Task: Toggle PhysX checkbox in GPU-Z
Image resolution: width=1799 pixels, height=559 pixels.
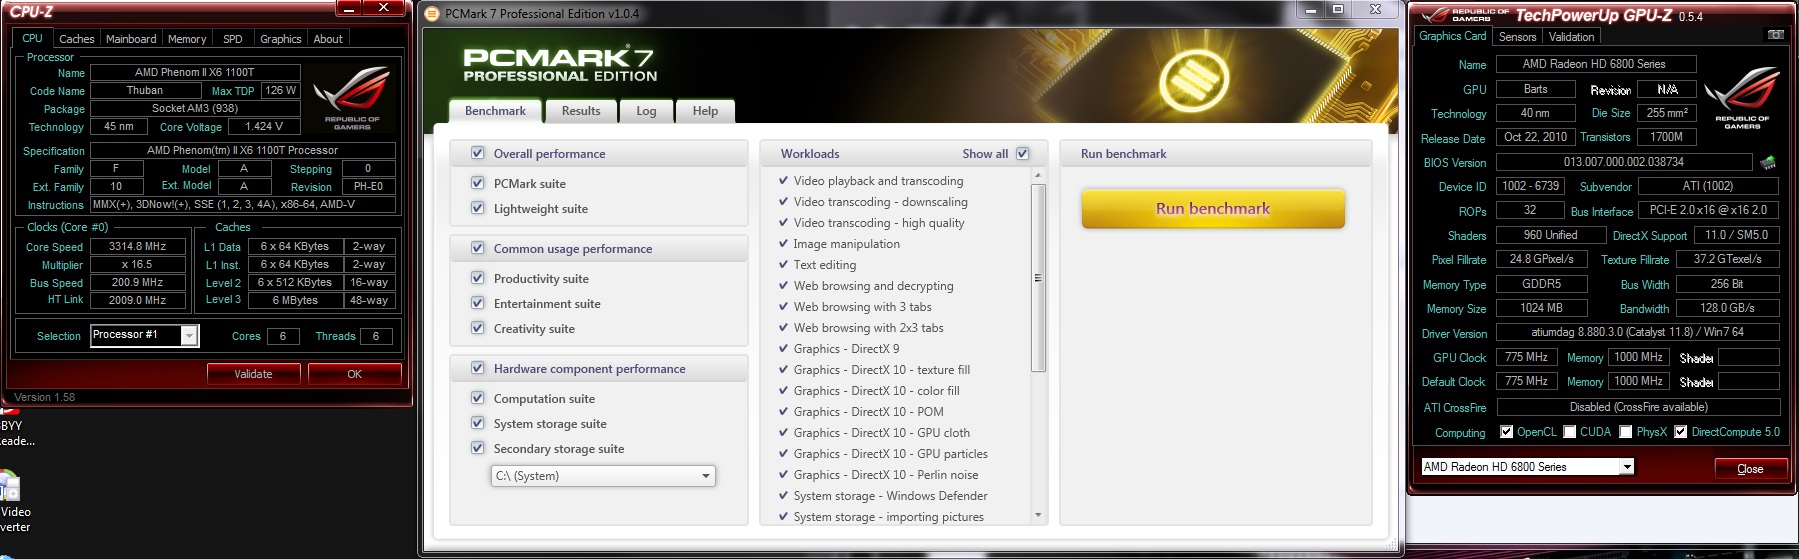Action: point(1626,432)
